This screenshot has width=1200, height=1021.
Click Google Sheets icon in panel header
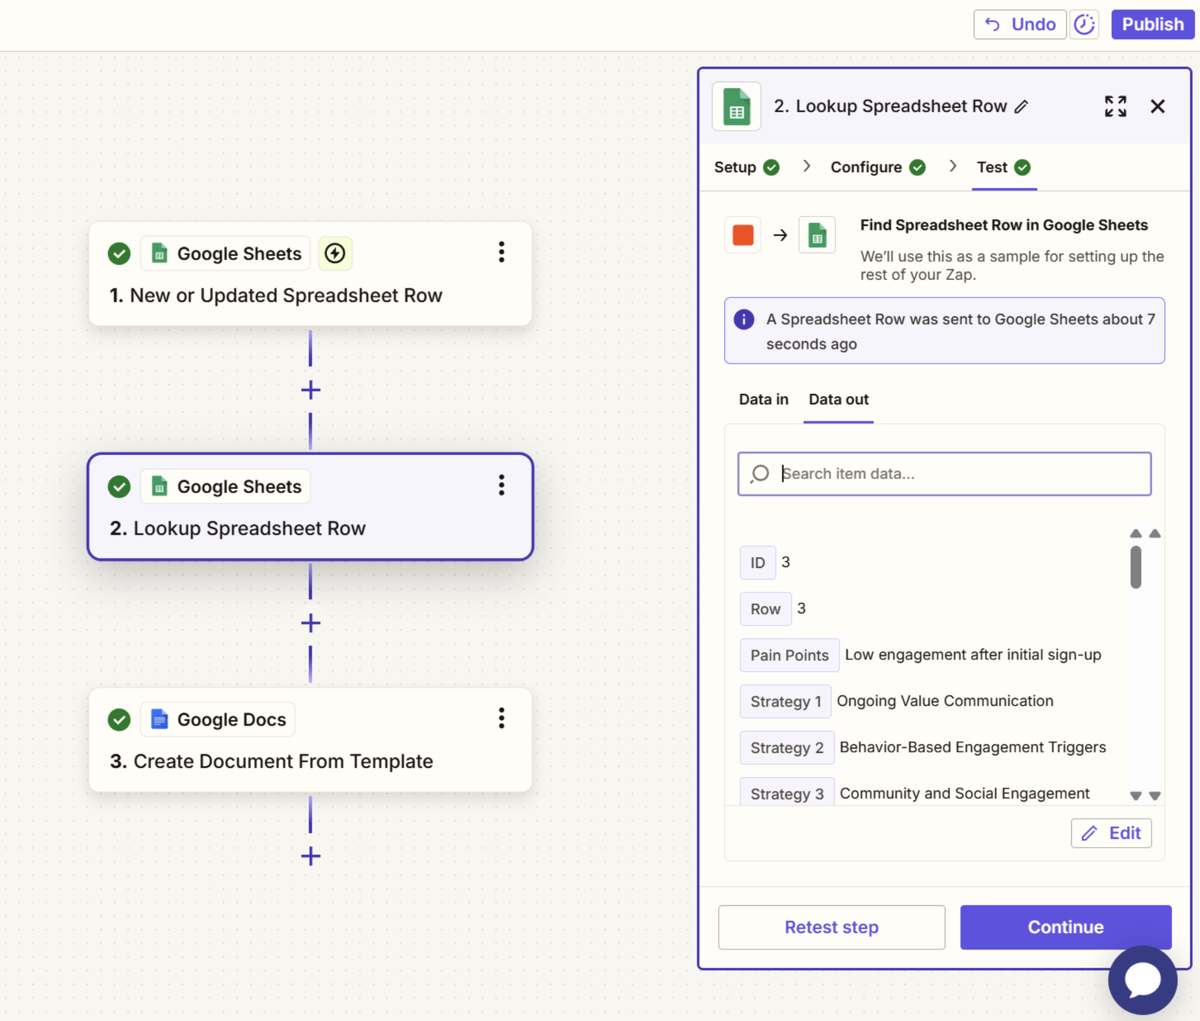[737, 107]
